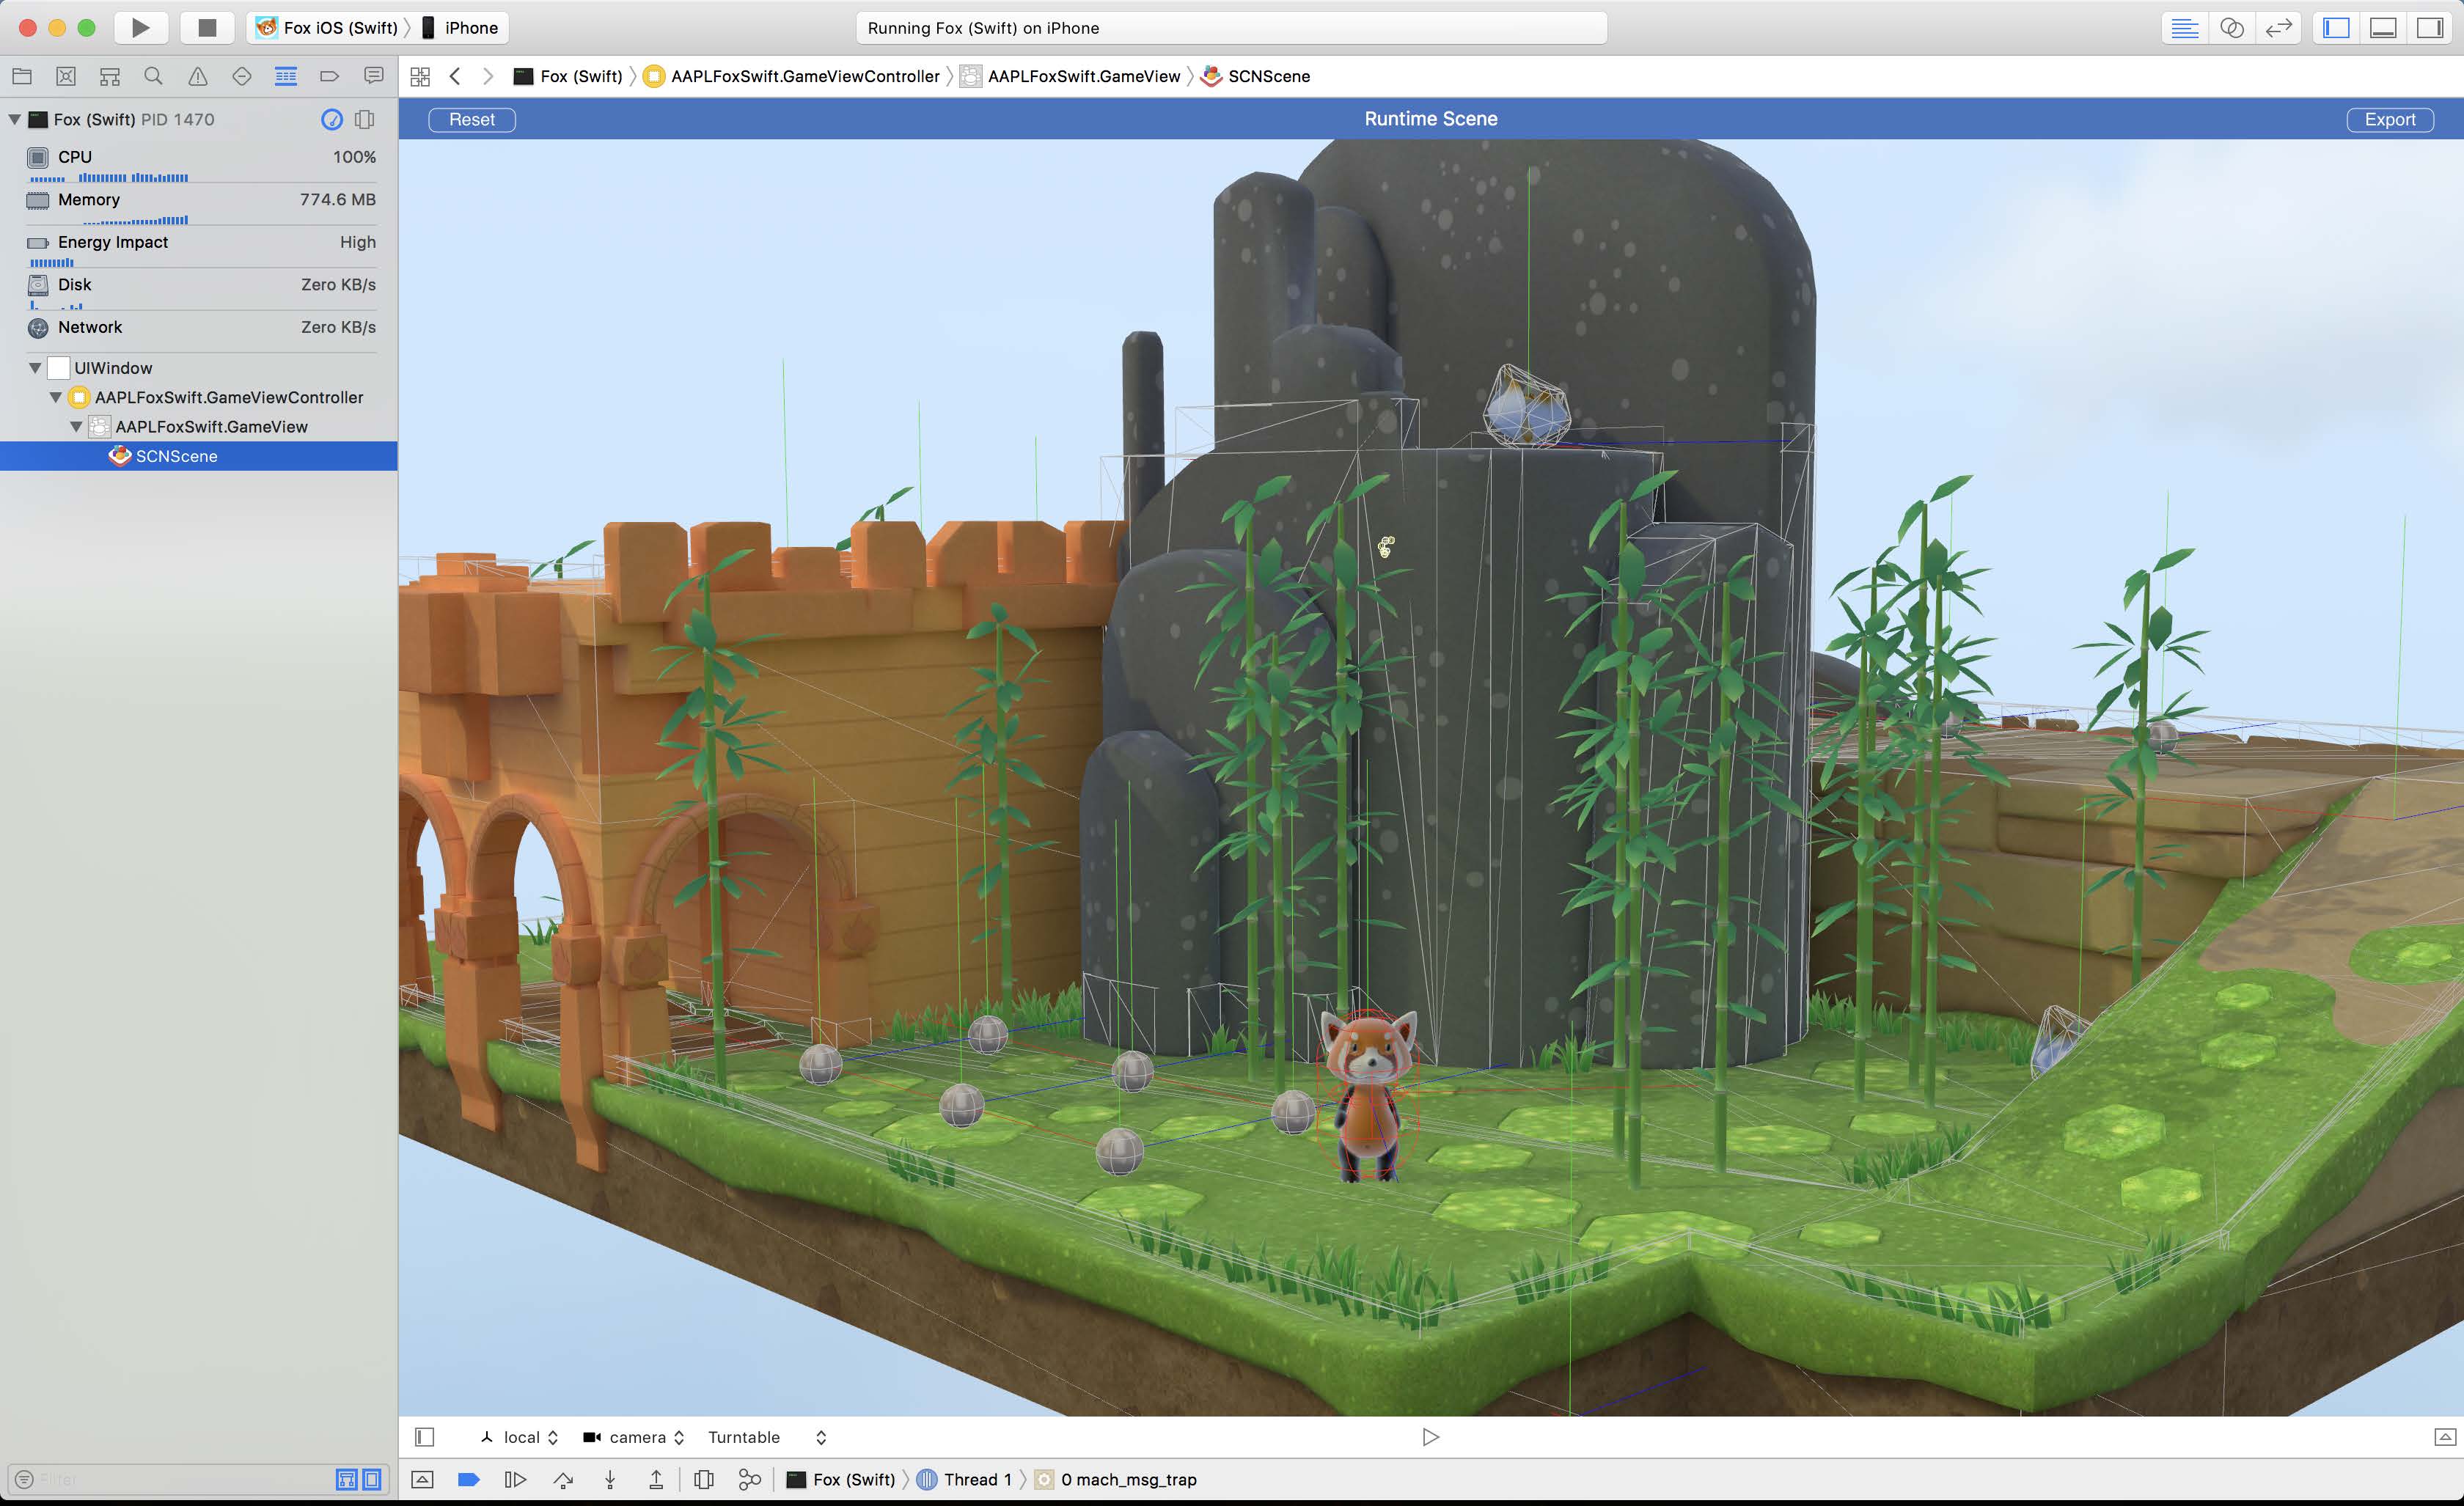
Task: Toggle the left Navigator panel
Action: (2336, 28)
